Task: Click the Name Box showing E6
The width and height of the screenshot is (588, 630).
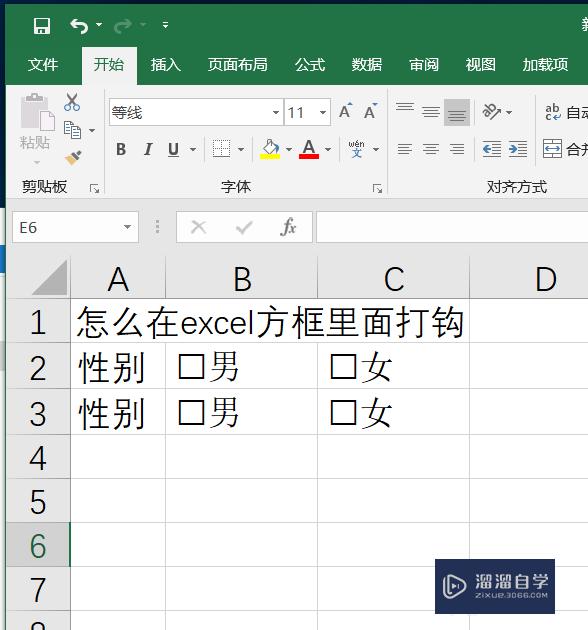Action: 75,227
